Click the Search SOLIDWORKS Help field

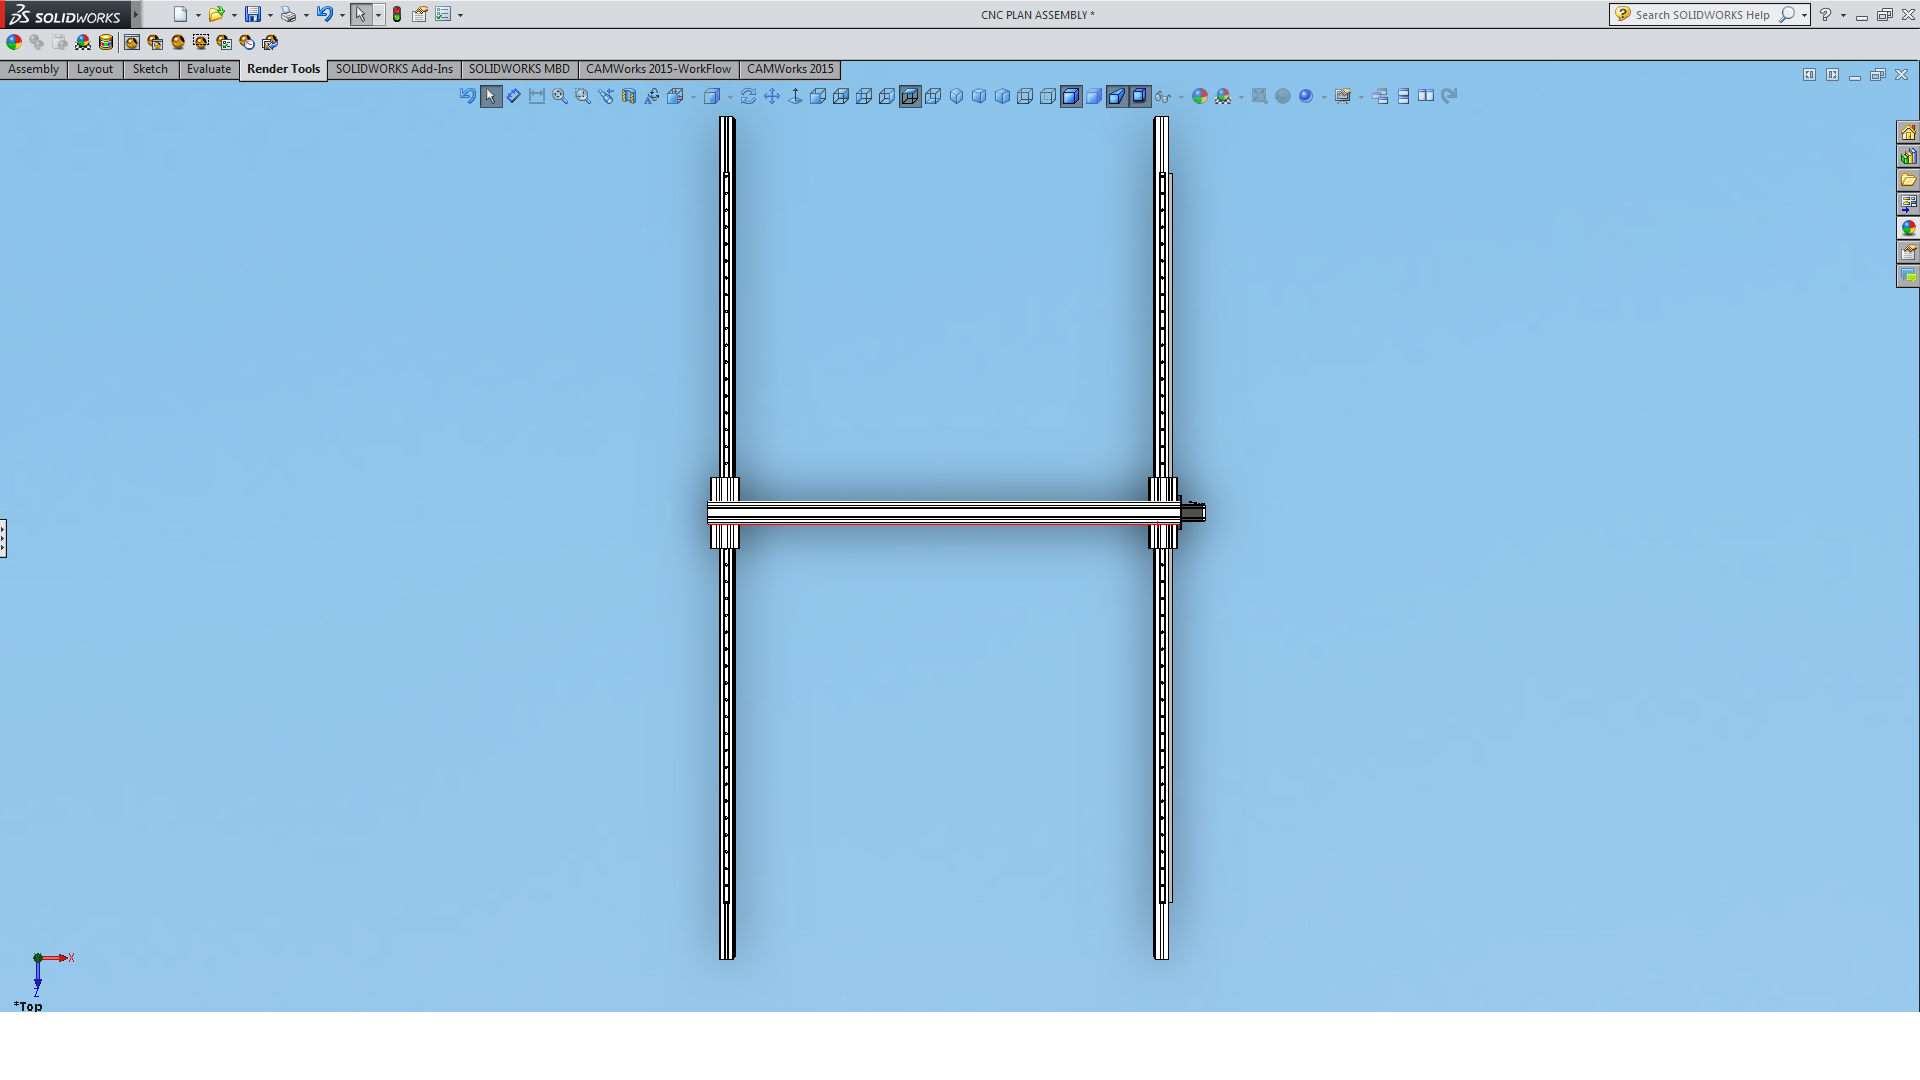click(x=1702, y=15)
